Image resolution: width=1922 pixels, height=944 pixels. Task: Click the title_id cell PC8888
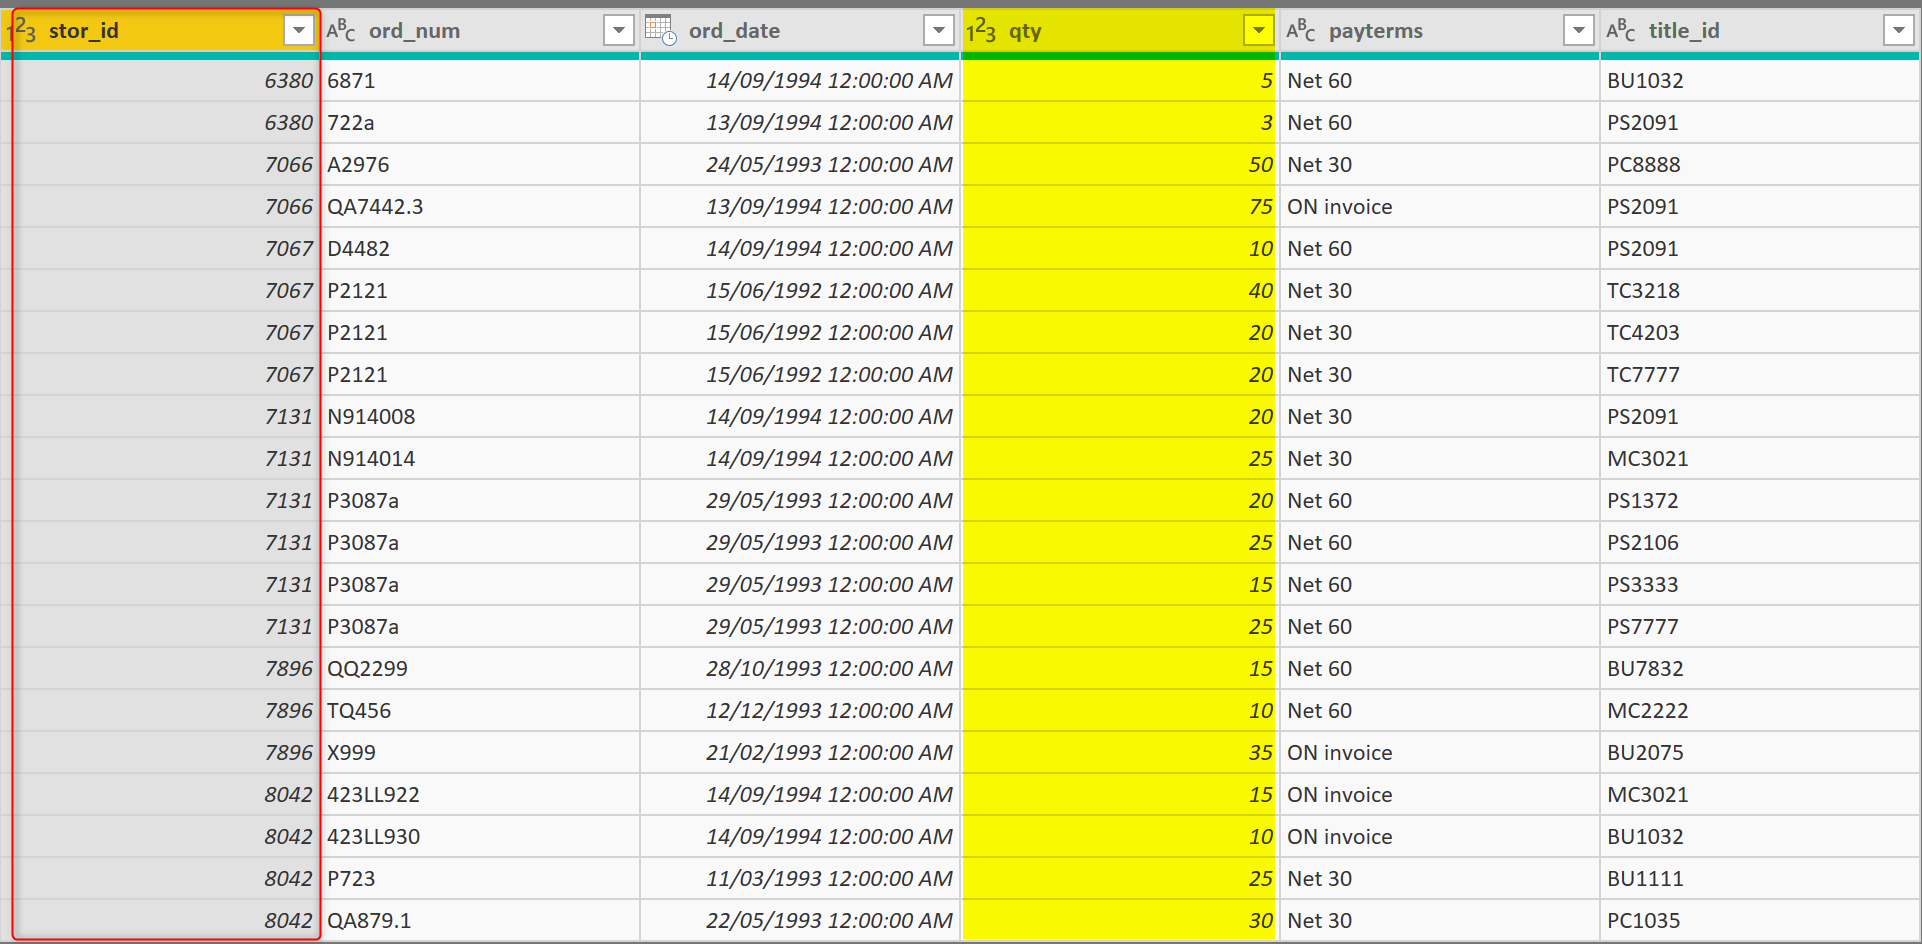(1644, 165)
